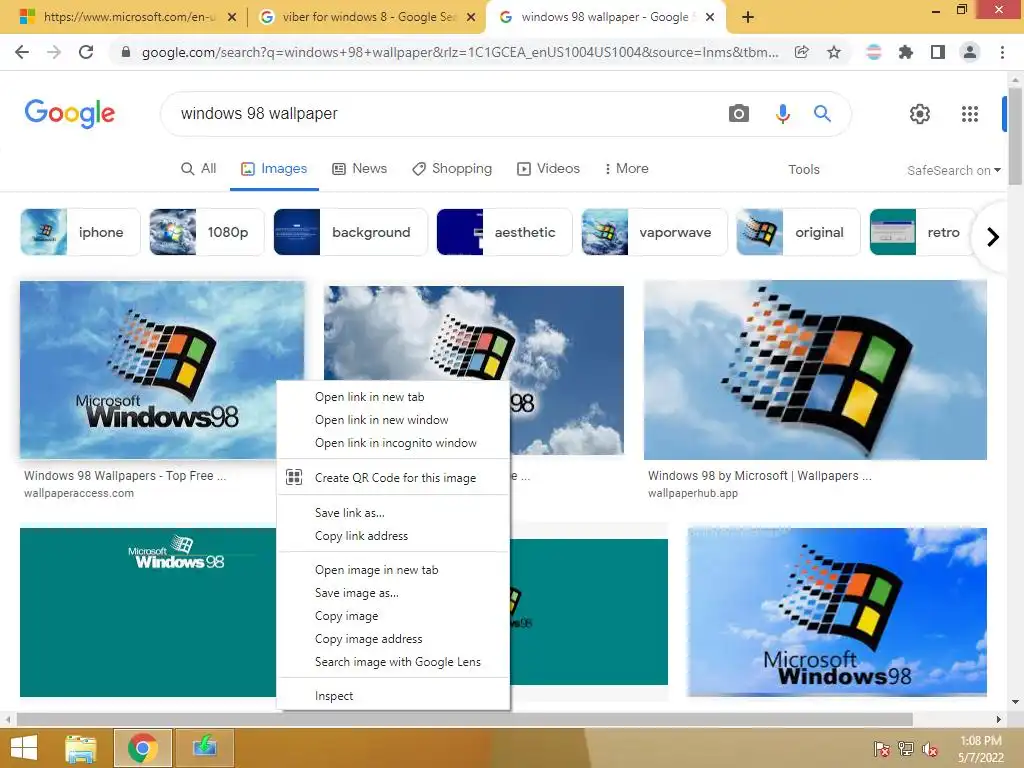Choose Create QR Code for this image
Image resolution: width=1024 pixels, height=768 pixels.
393,478
